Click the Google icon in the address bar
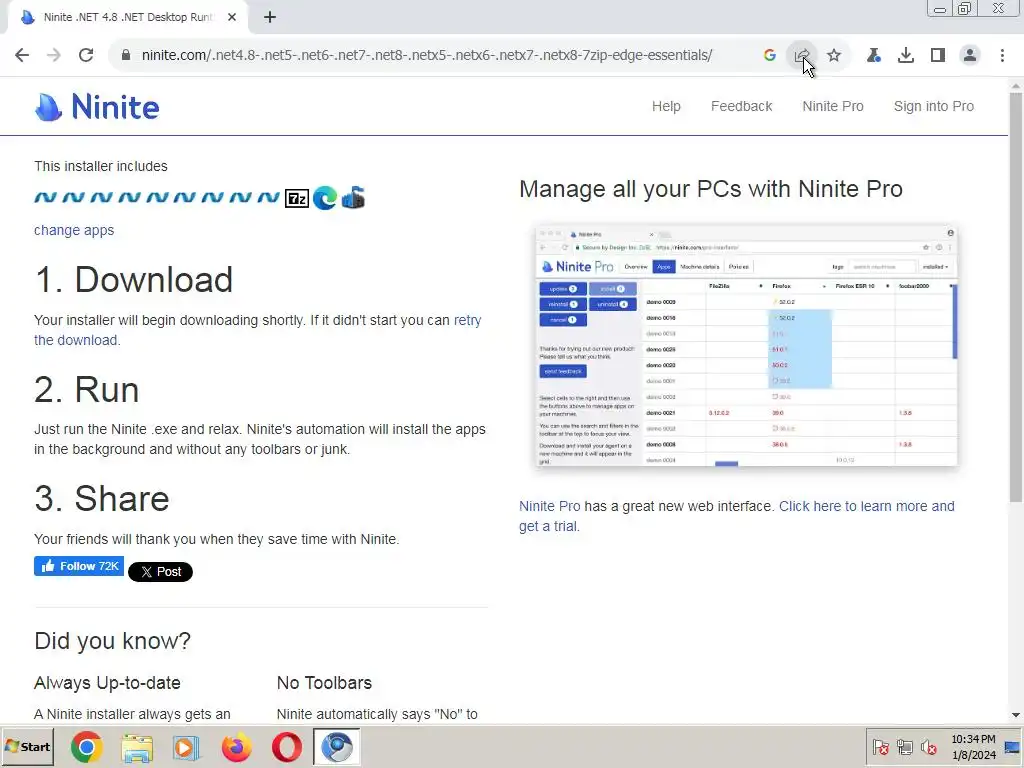Screen dimensions: 1024x768 (769, 55)
